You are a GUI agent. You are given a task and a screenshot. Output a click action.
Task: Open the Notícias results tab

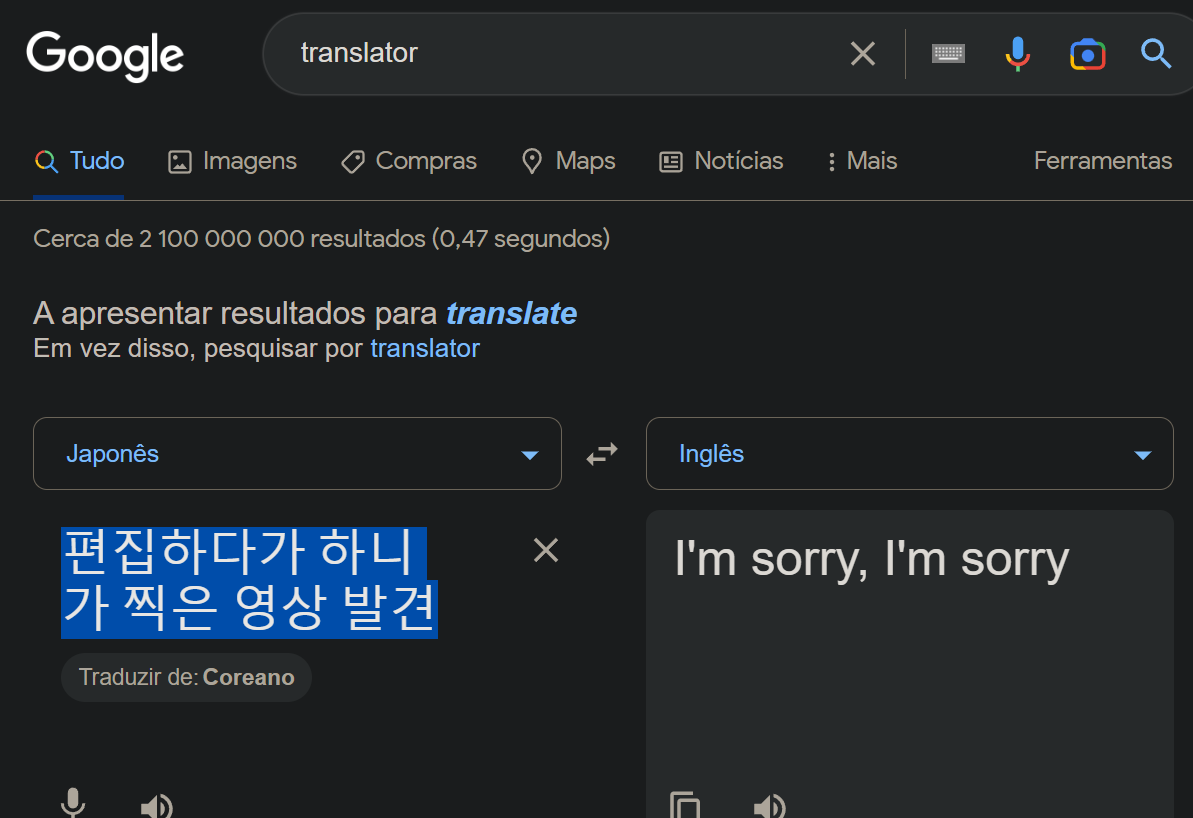coord(720,161)
